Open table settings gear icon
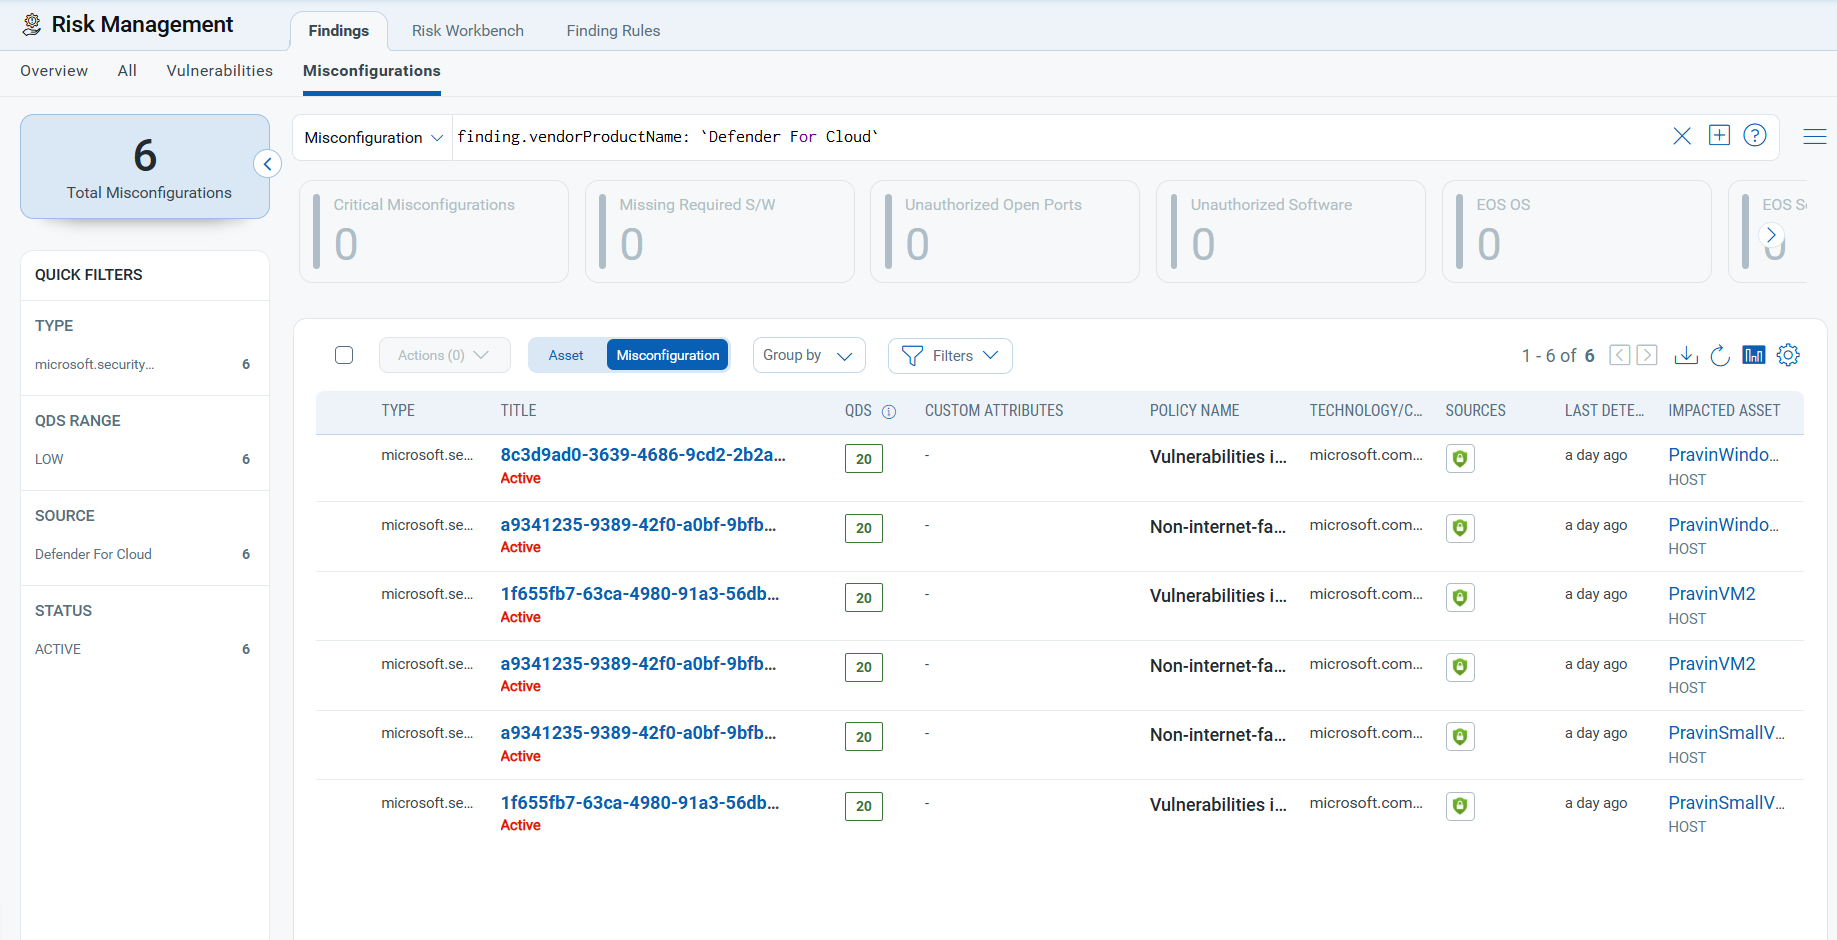Image resolution: width=1837 pixels, height=940 pixels. (x=1788, y=355)
